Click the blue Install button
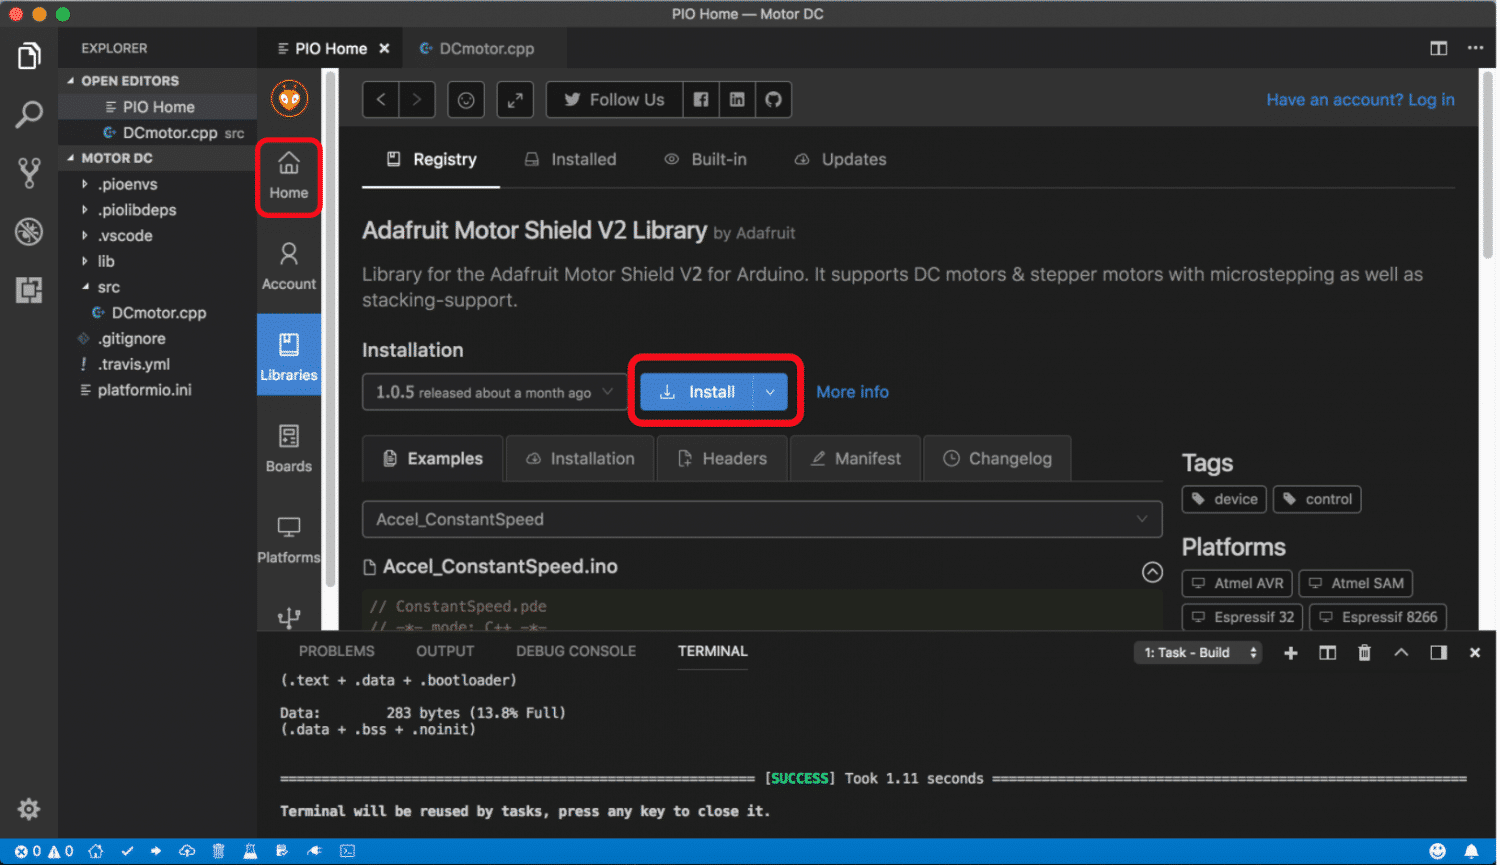The width and height of the screenshot is (1500, 865). (x=697, y=392)
